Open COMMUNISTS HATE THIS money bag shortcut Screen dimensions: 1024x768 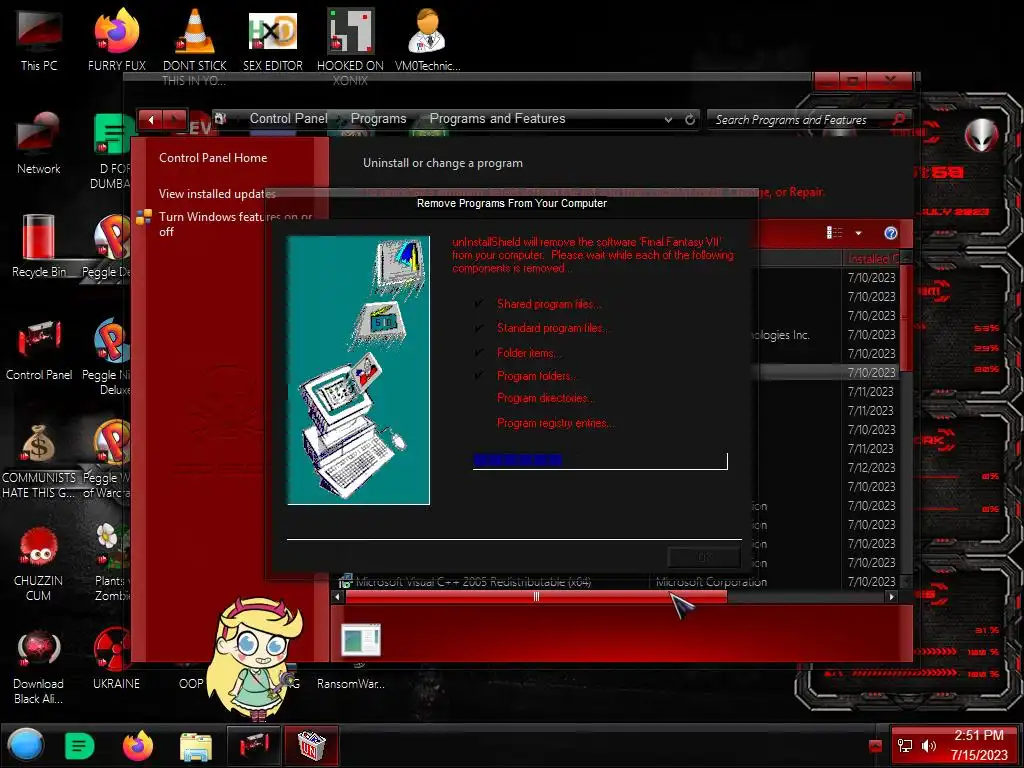tap(39, 460)
